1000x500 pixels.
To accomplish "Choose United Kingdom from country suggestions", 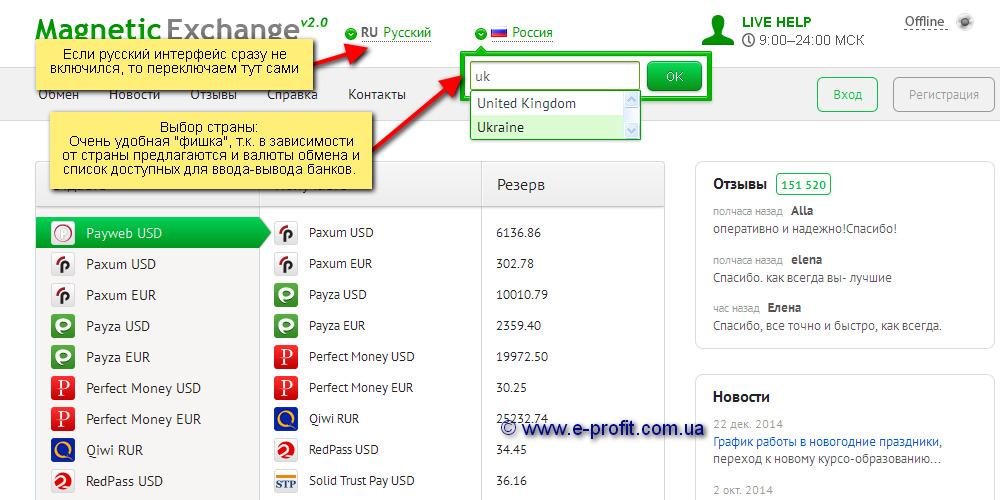I will coord(548,103).
